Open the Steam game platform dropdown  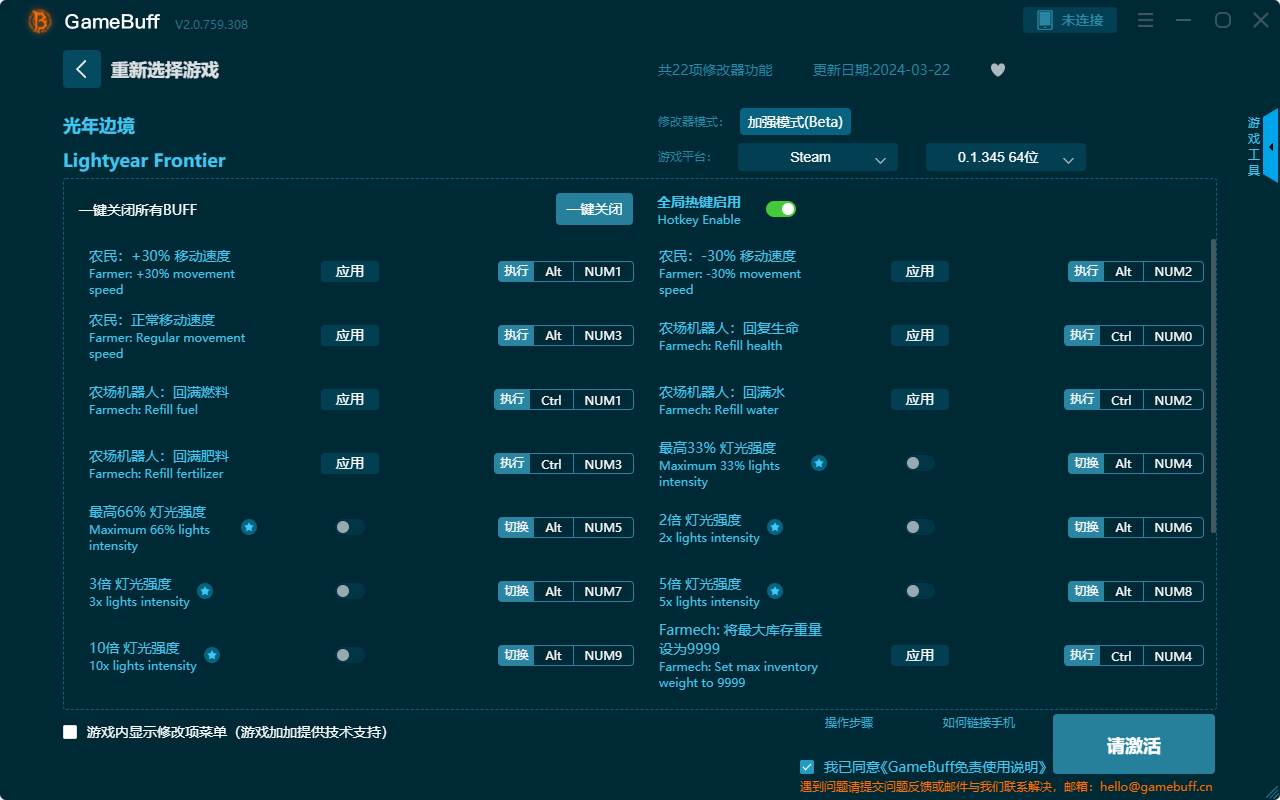click(x=817, y=157)
